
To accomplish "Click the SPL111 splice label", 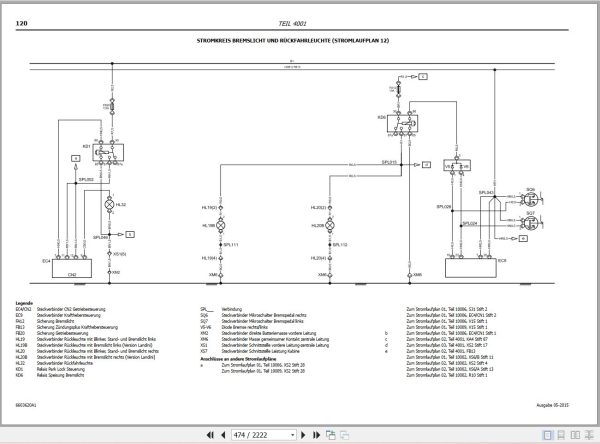I will (231, 245).
